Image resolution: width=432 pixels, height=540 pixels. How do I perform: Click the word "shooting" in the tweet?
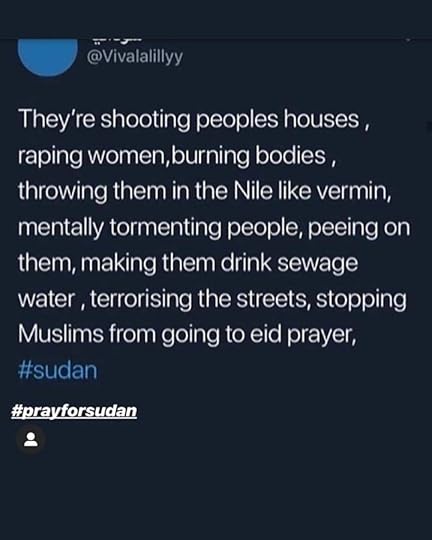[145, 120]
